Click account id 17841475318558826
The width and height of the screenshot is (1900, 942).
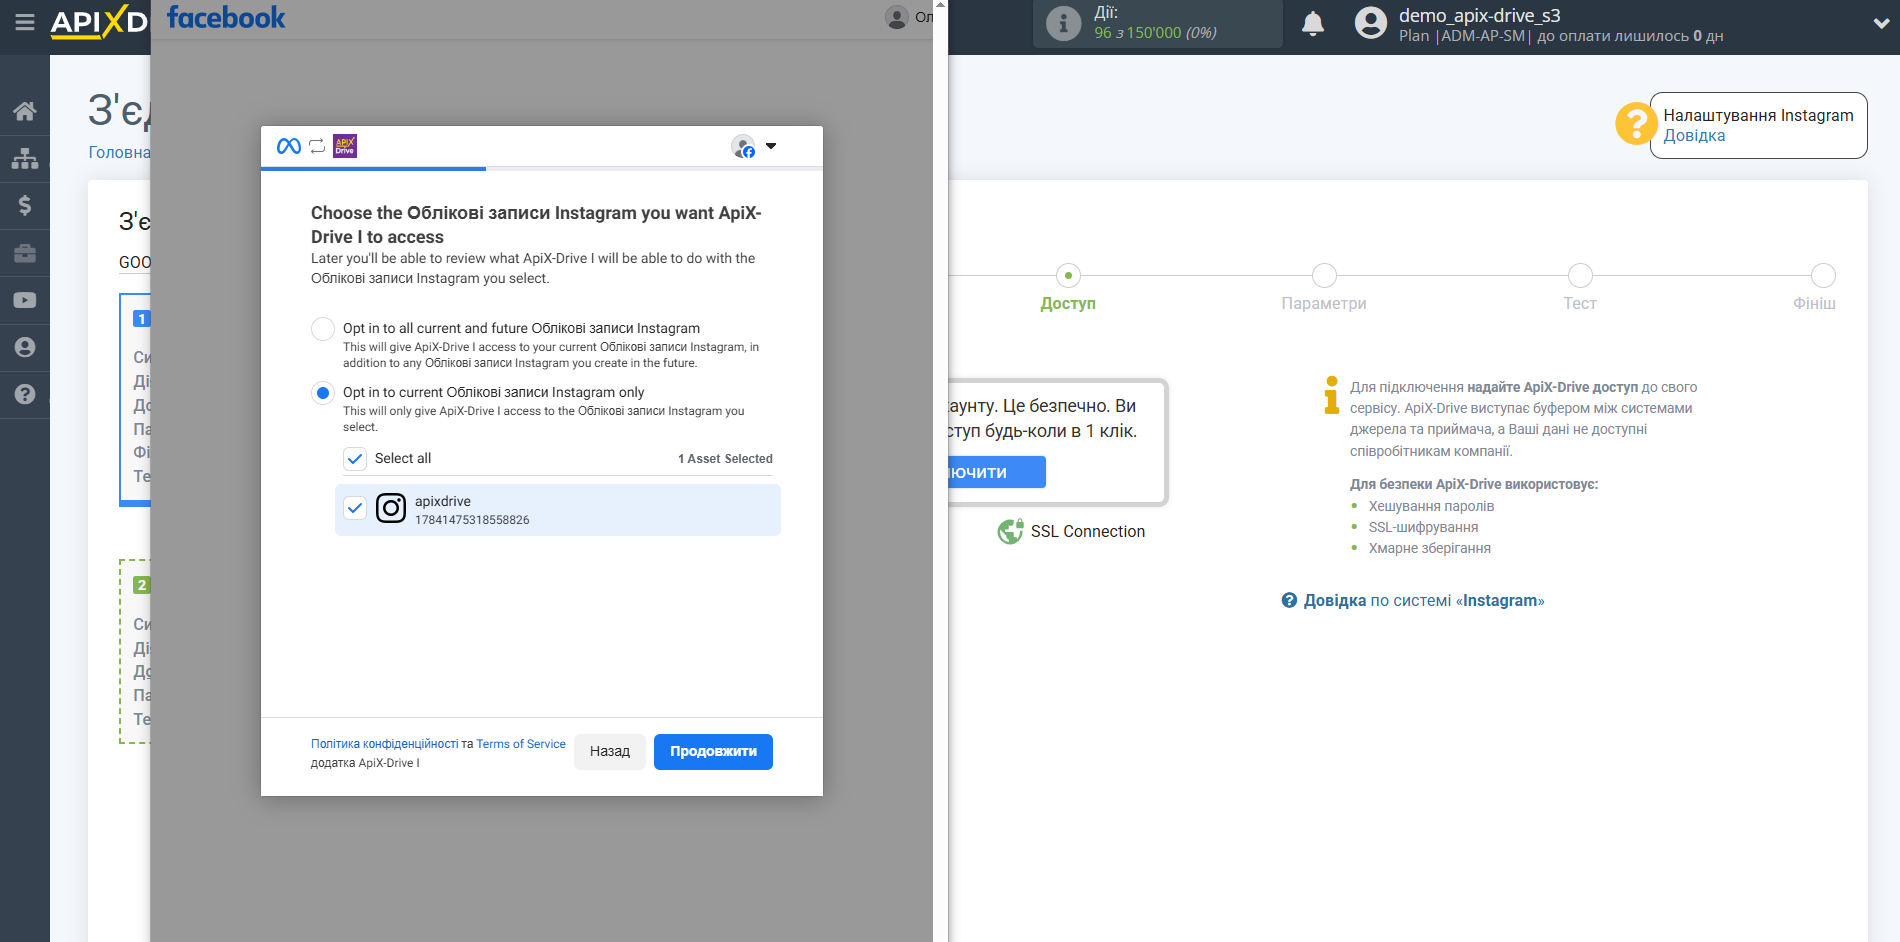click(472, 520)
